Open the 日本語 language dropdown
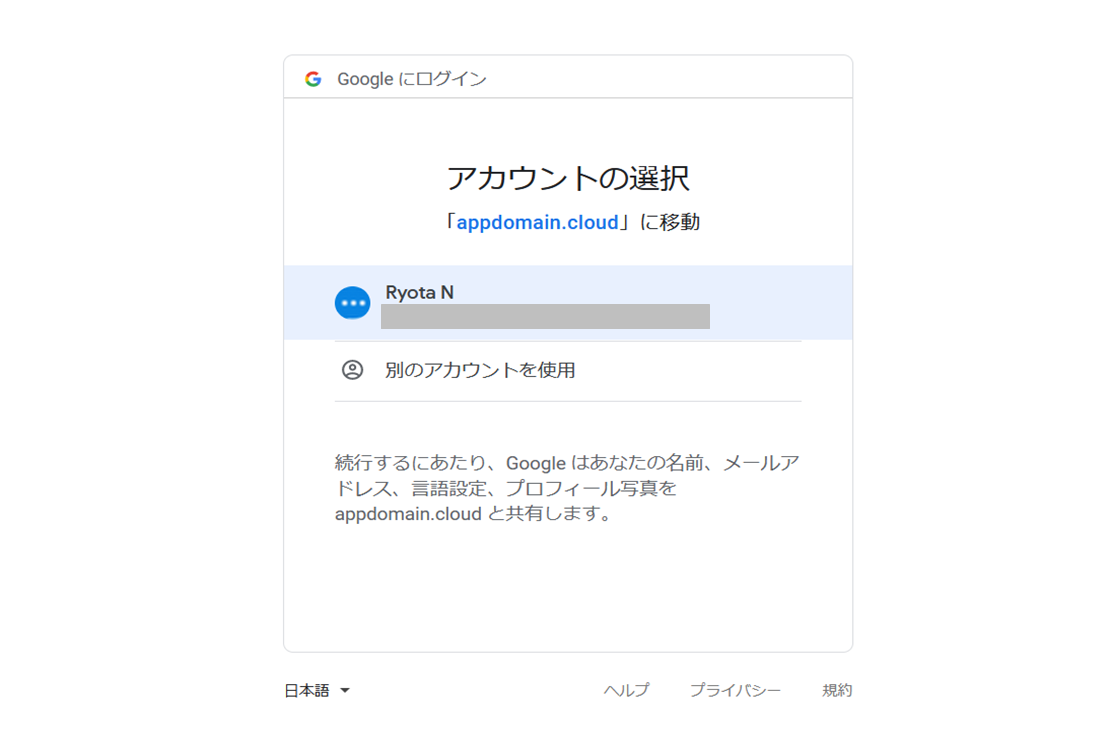The image size is (1114, 740). point(307,691)
